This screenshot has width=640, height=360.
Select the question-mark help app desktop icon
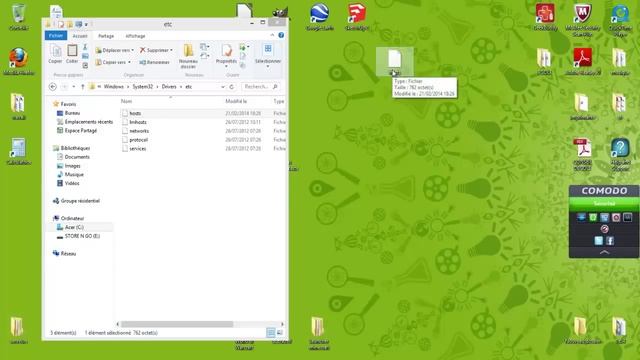(x=620, y=154)
